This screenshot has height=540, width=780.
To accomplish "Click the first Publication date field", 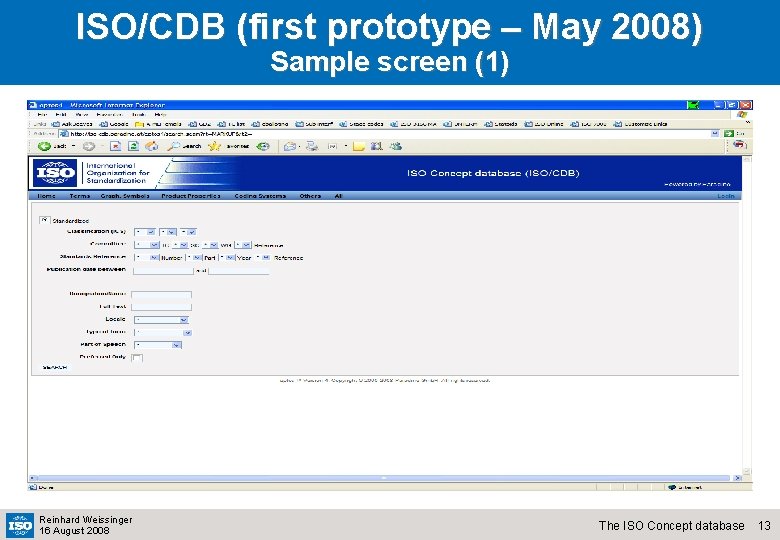I will click(163, 271).
